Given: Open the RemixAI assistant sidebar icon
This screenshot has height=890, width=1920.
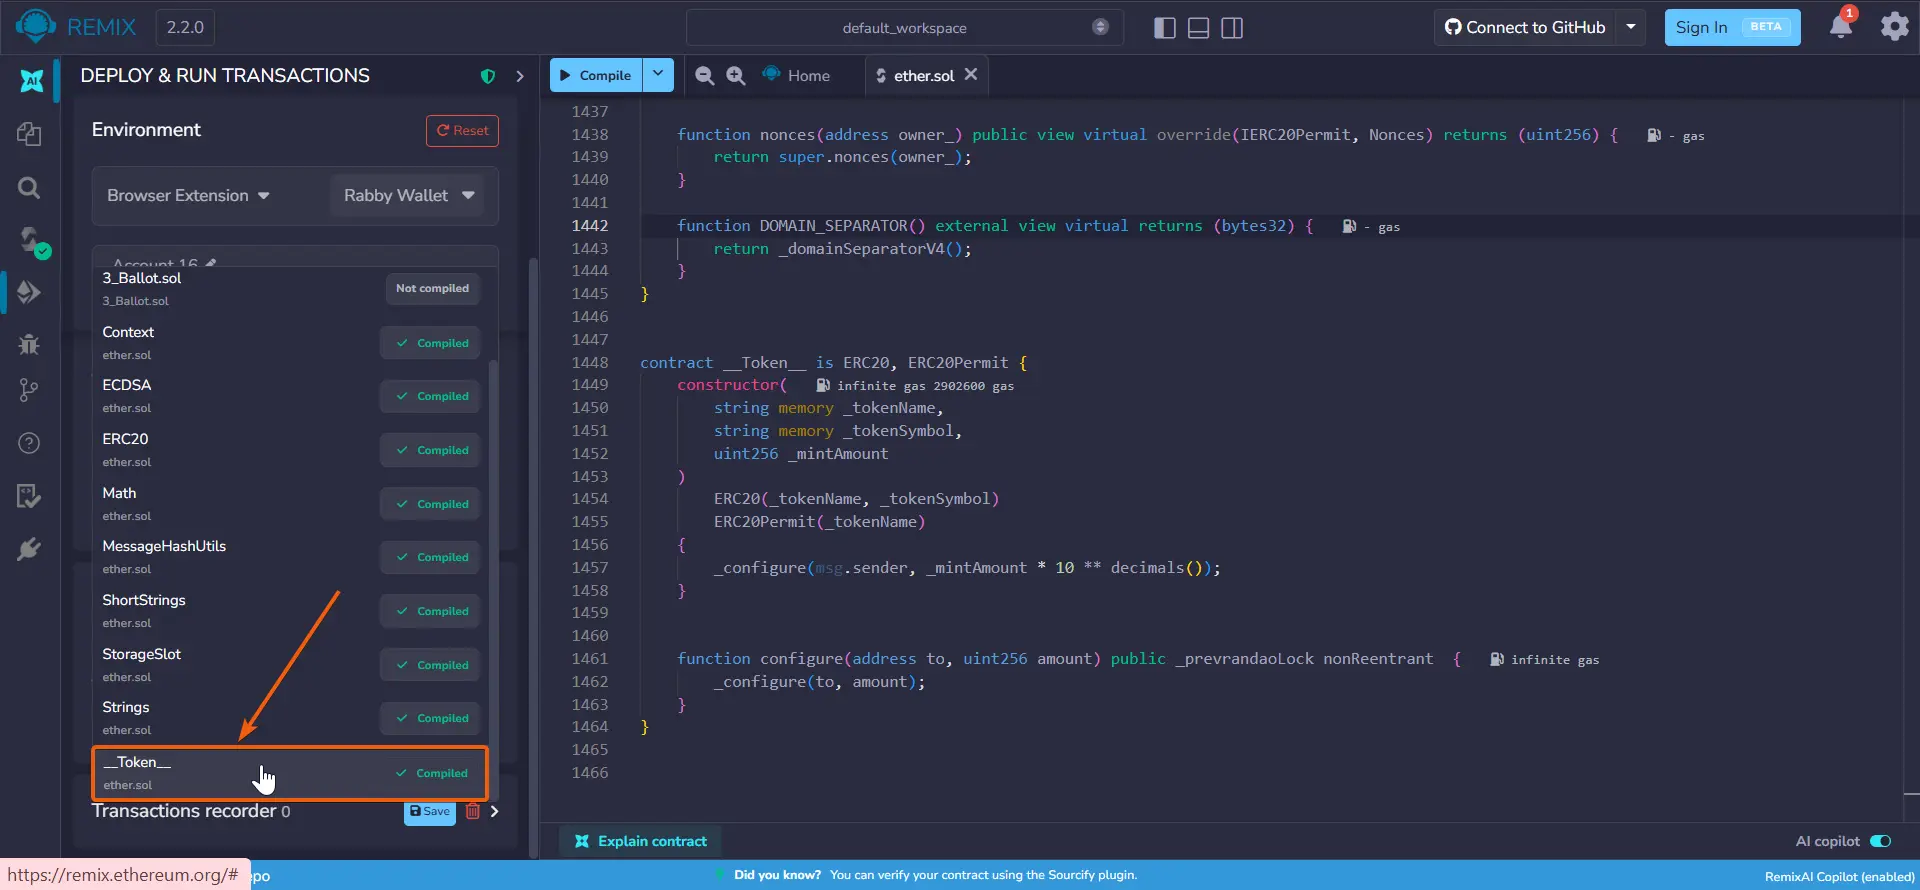Looking at the screenshot, I should click(31, 80).
